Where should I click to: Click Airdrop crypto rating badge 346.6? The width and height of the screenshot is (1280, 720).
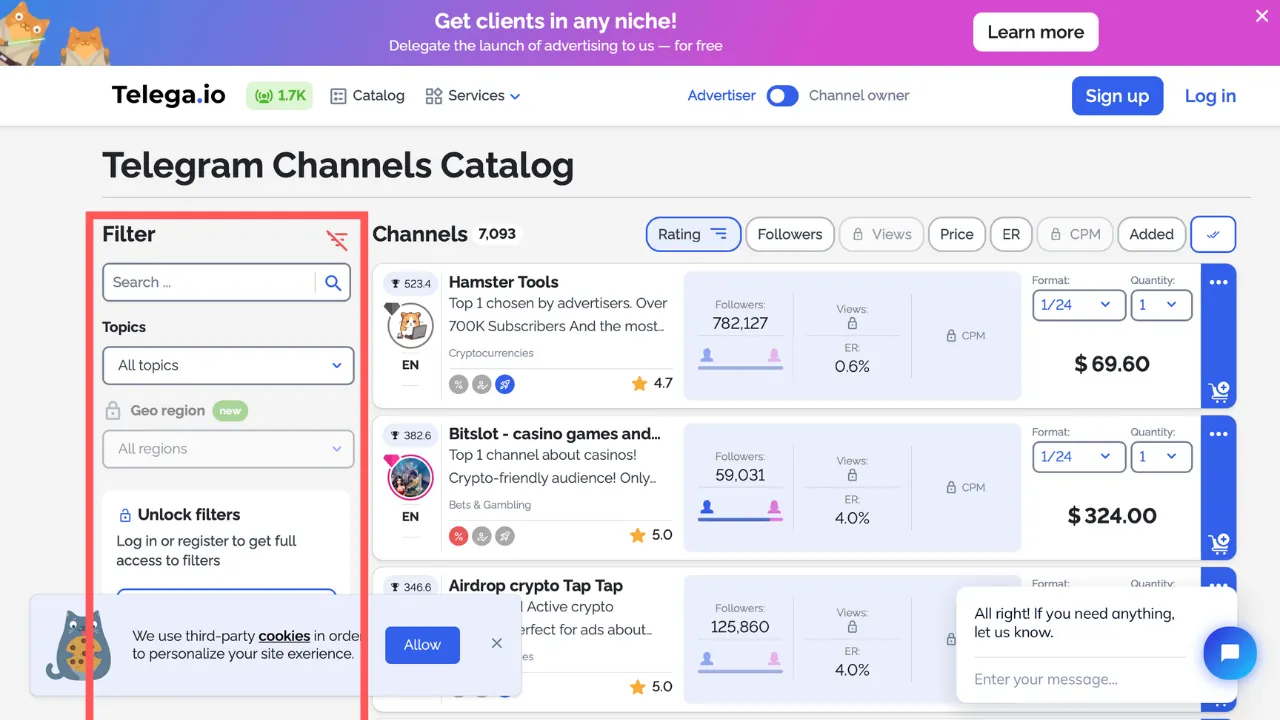click(x=411, y=588)
